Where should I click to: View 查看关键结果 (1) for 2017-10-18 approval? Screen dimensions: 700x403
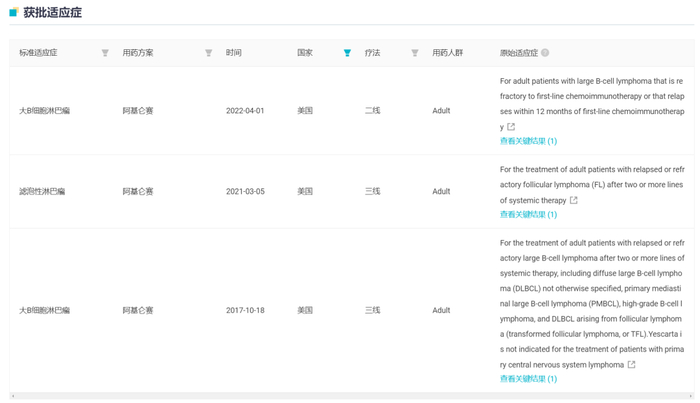point(528,379)
